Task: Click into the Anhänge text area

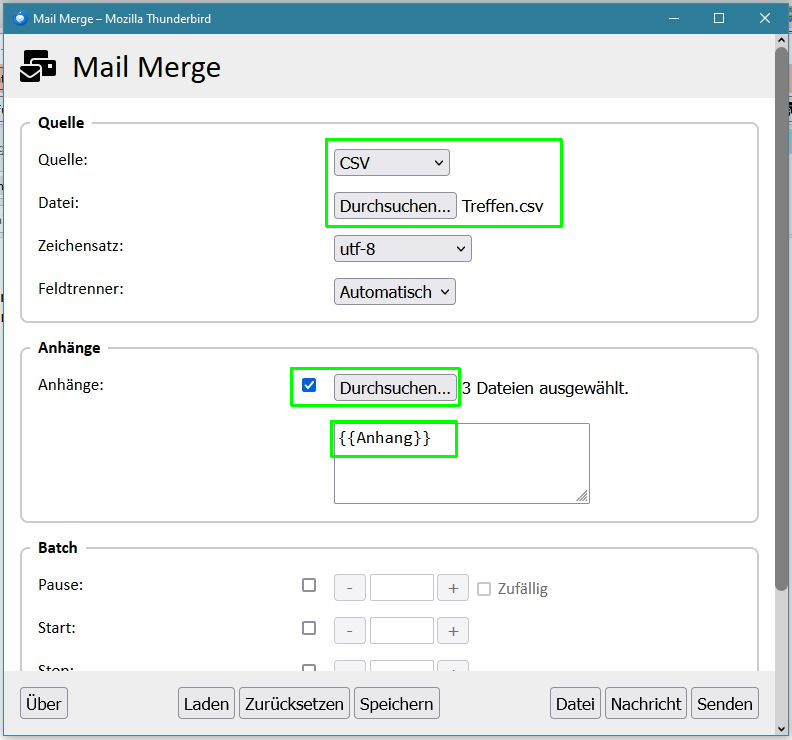Action: pos(461,475)
